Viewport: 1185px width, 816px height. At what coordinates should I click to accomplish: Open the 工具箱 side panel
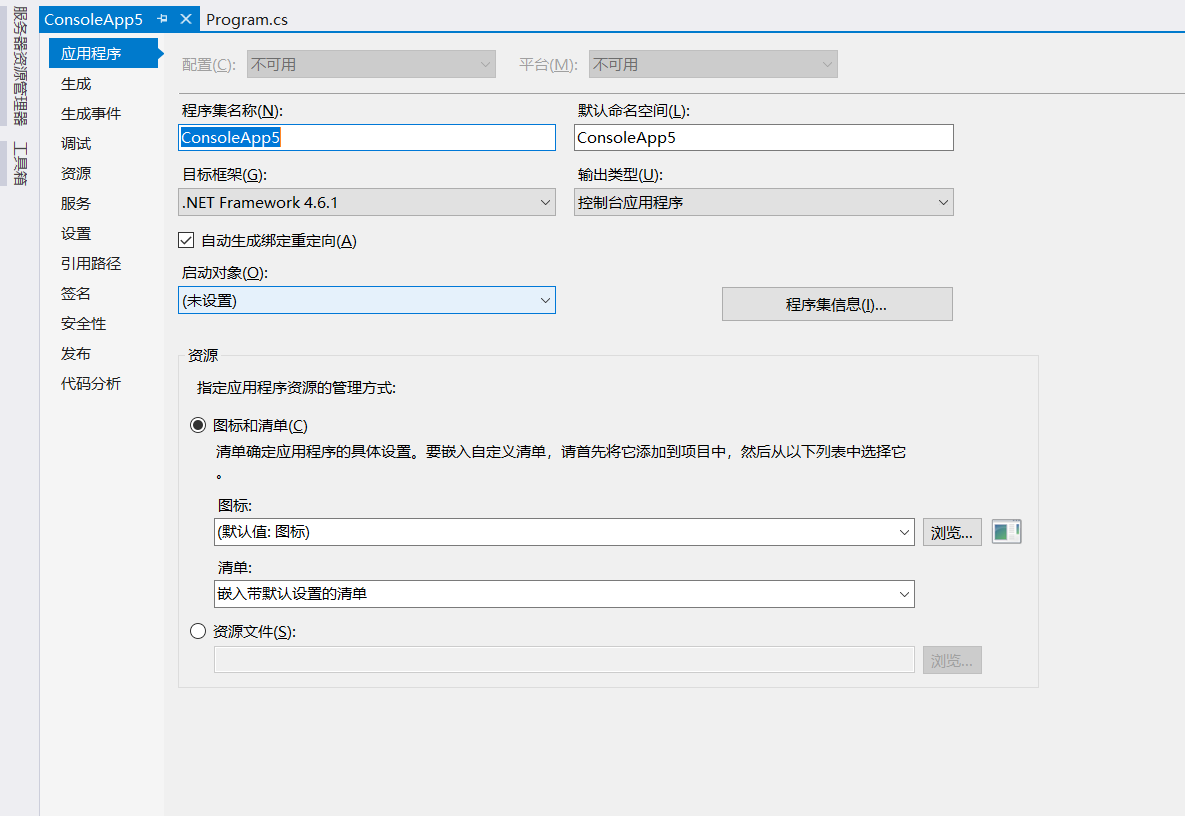tap(20, 163)
